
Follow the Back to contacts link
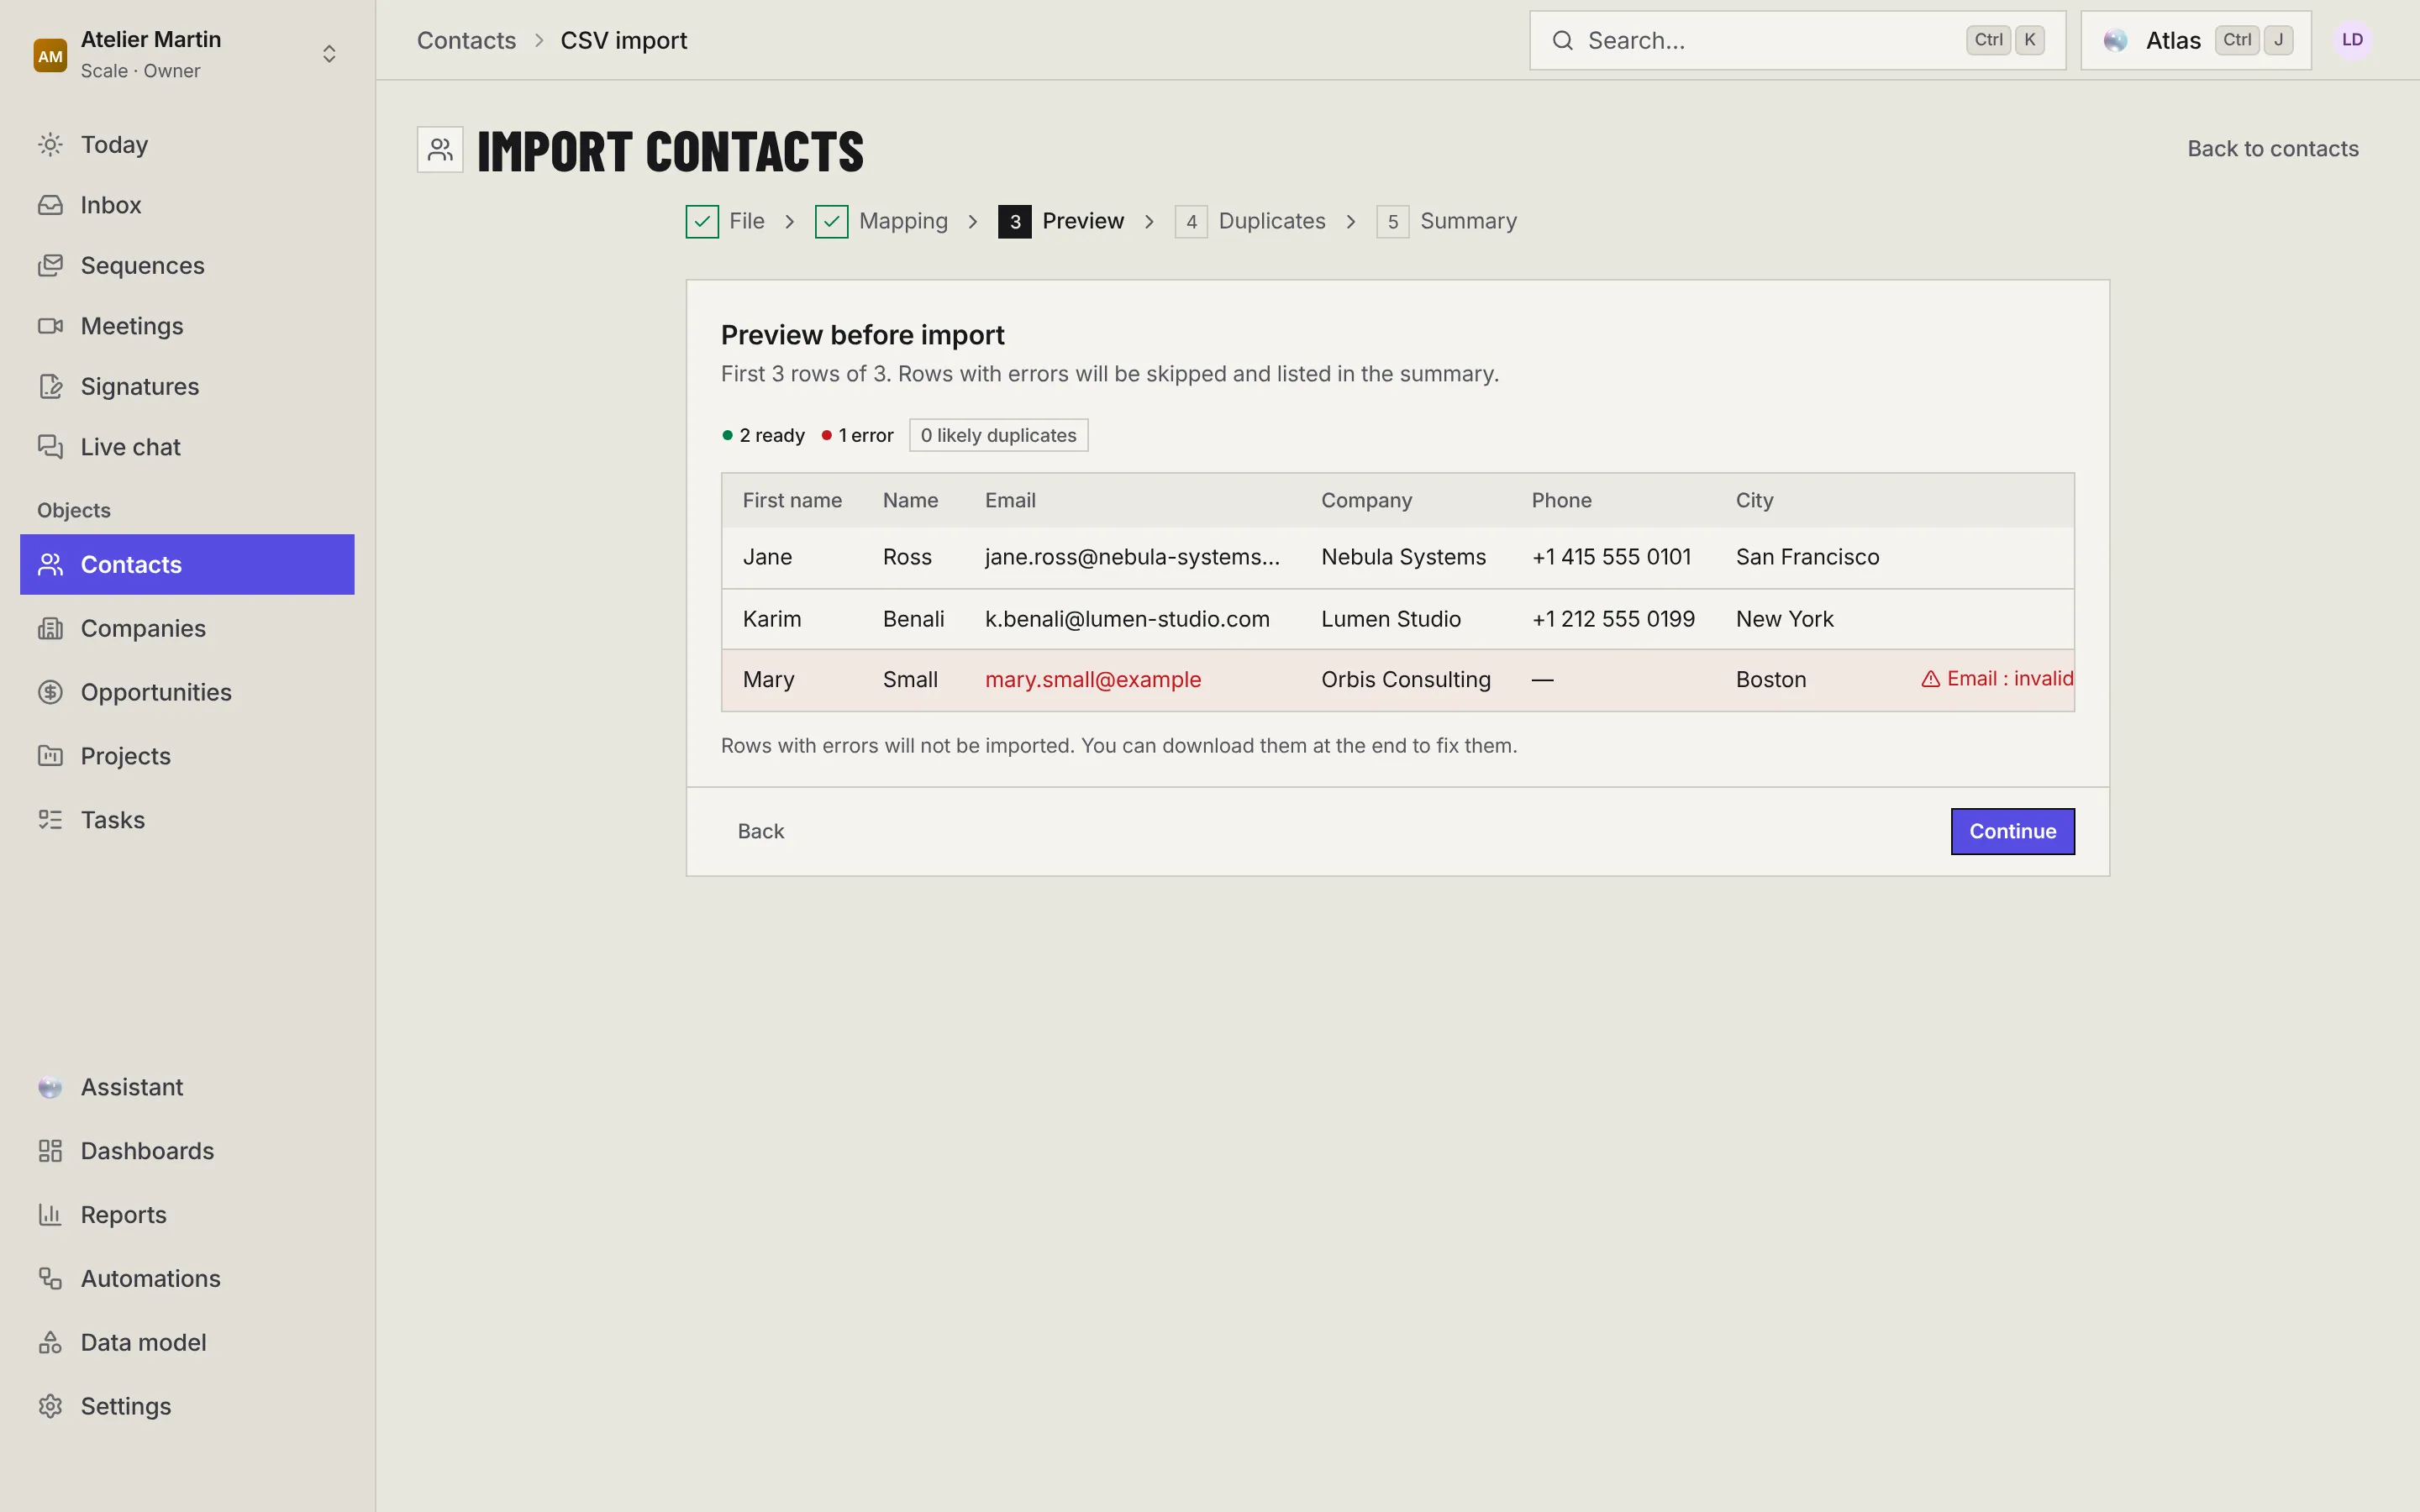coord(2272,149)
